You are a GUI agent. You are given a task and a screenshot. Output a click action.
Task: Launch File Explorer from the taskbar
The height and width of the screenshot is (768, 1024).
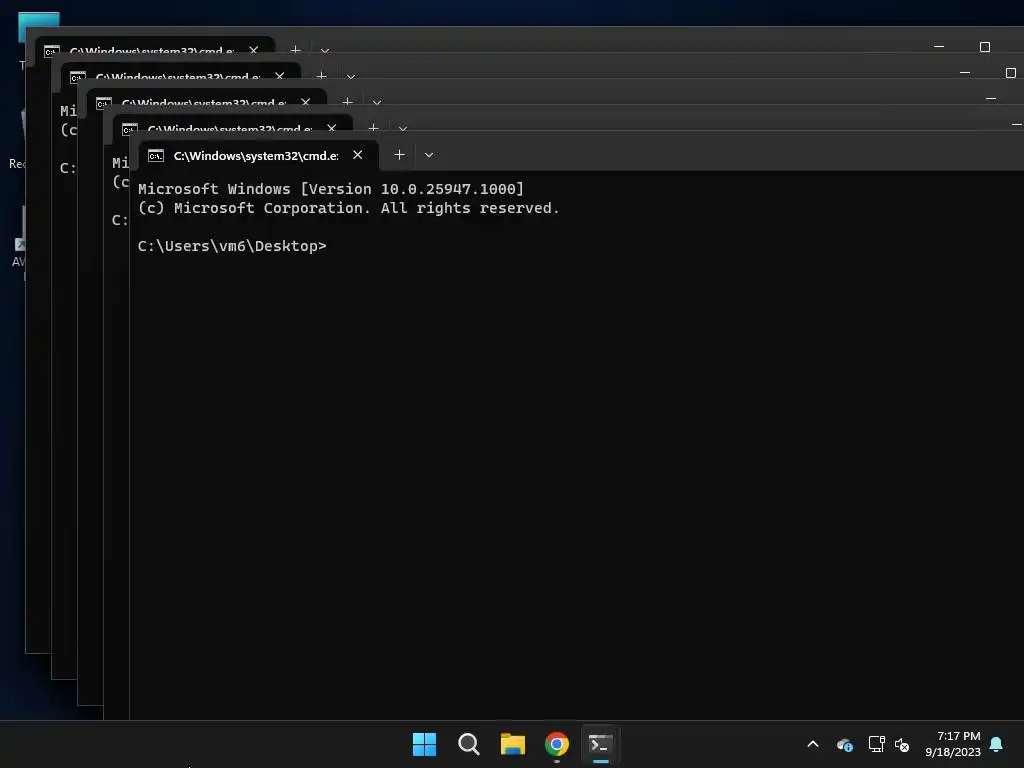tap(513, 744)
